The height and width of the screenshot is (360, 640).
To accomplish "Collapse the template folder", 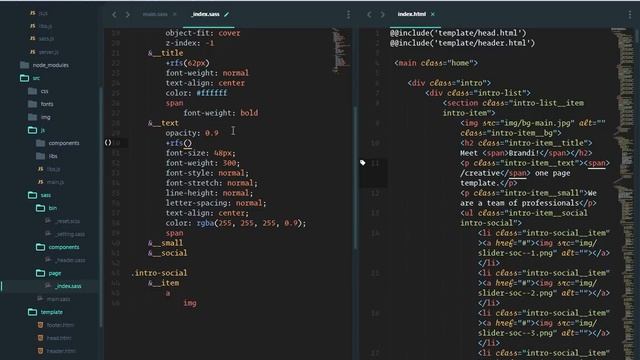I will [x=33, y=312].
